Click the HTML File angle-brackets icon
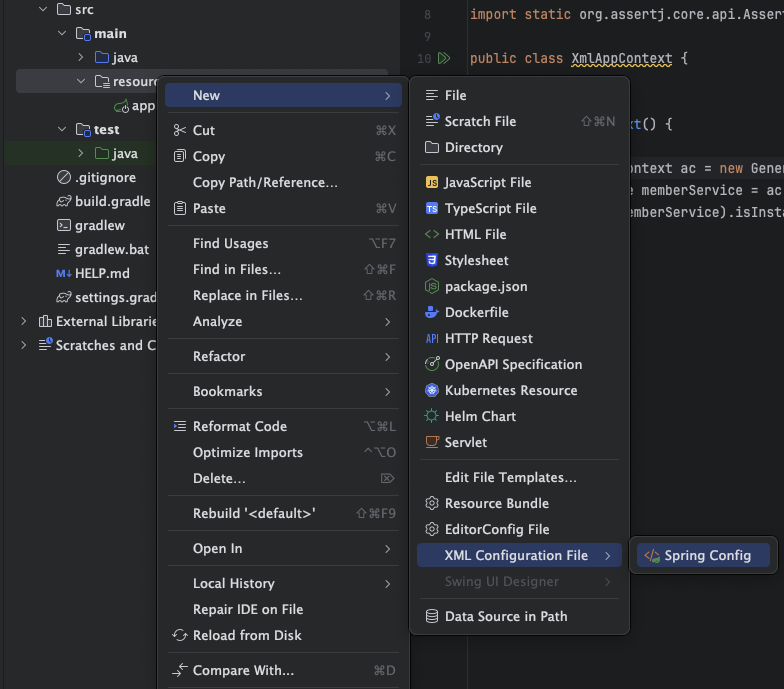Screen dimensions: 784x689 432,234
